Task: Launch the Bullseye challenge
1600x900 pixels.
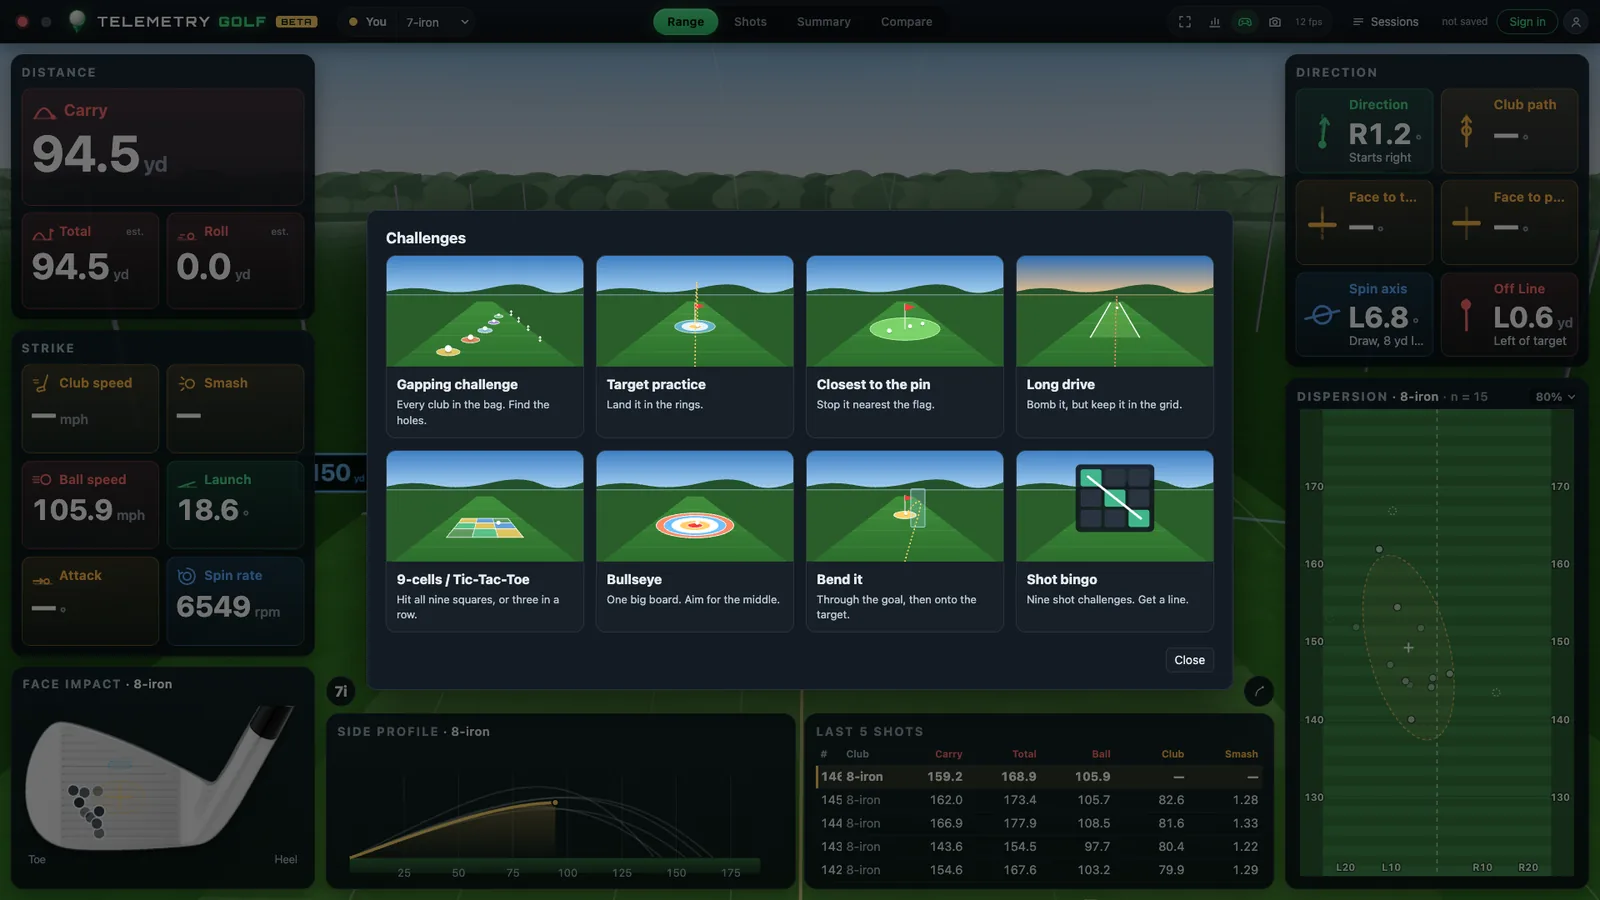Action: 695,541
